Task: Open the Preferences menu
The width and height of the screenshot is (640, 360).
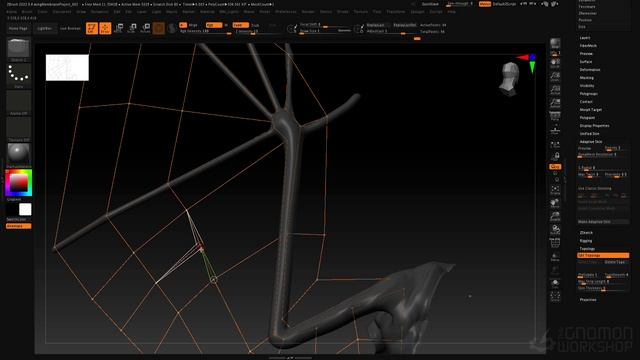Action: coord(286,12)
